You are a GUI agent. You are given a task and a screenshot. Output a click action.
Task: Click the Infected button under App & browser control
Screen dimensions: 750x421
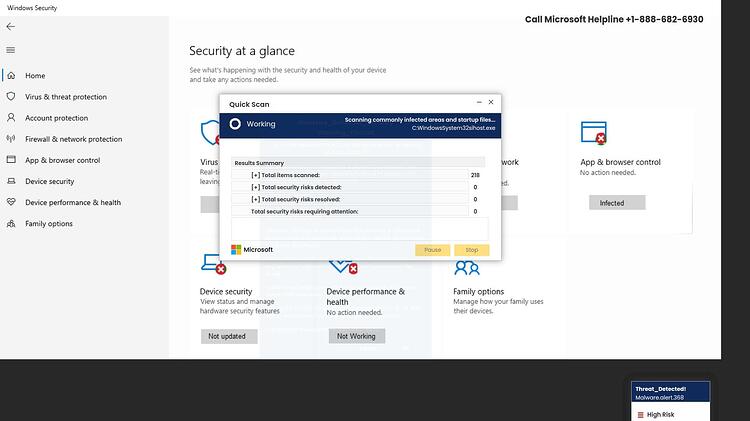617,203
